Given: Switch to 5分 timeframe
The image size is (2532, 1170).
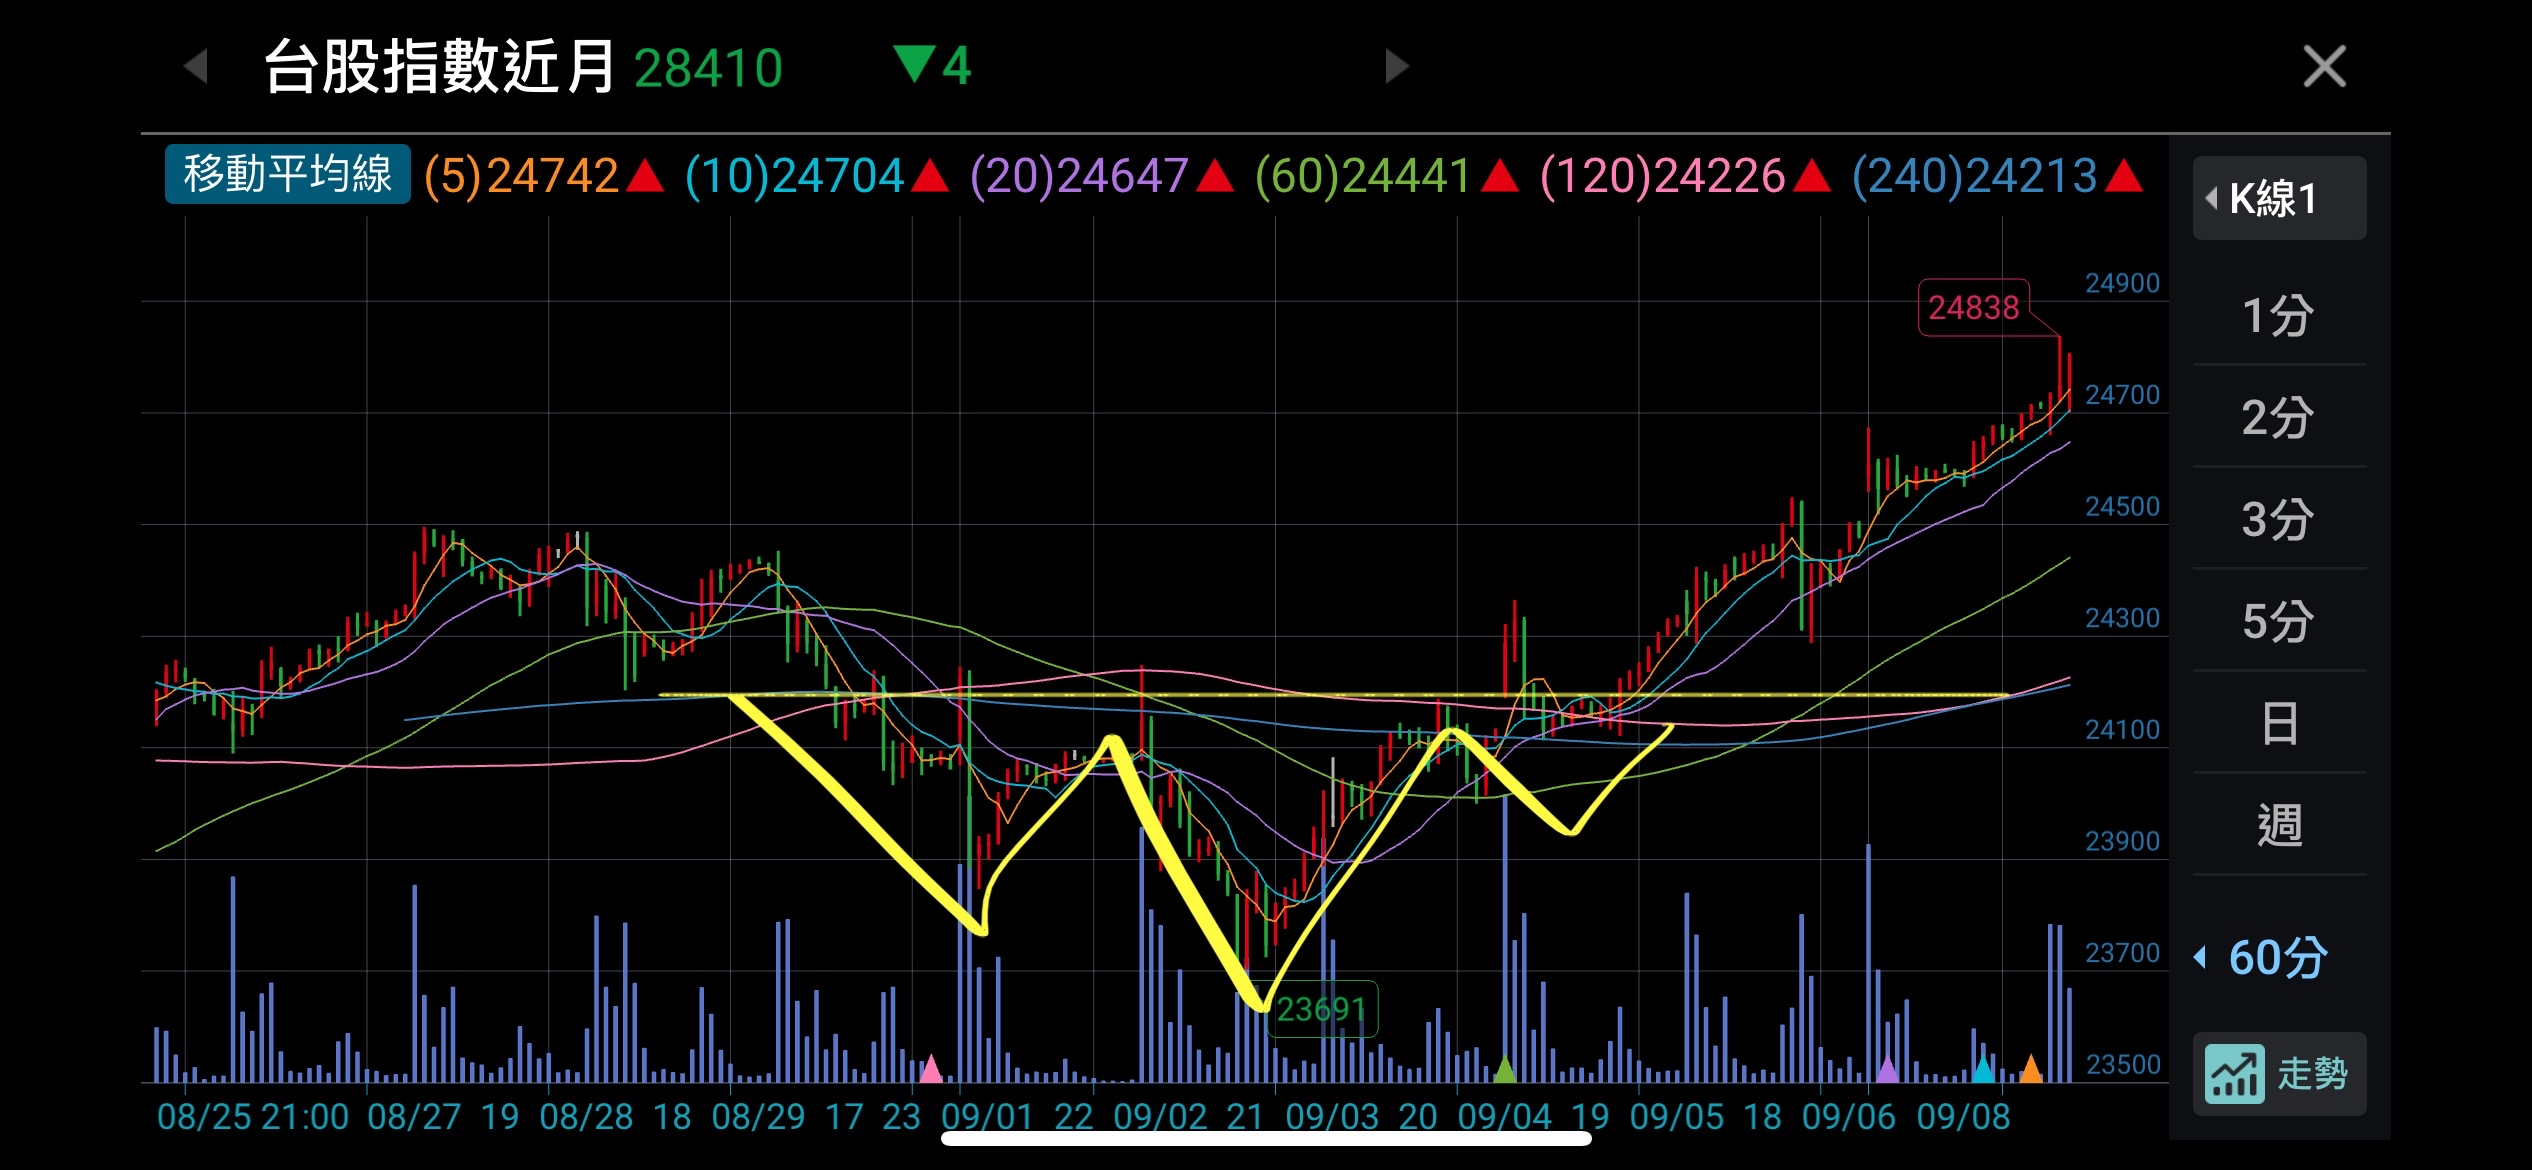Looking at the screenshot, I should point(2278,621).
